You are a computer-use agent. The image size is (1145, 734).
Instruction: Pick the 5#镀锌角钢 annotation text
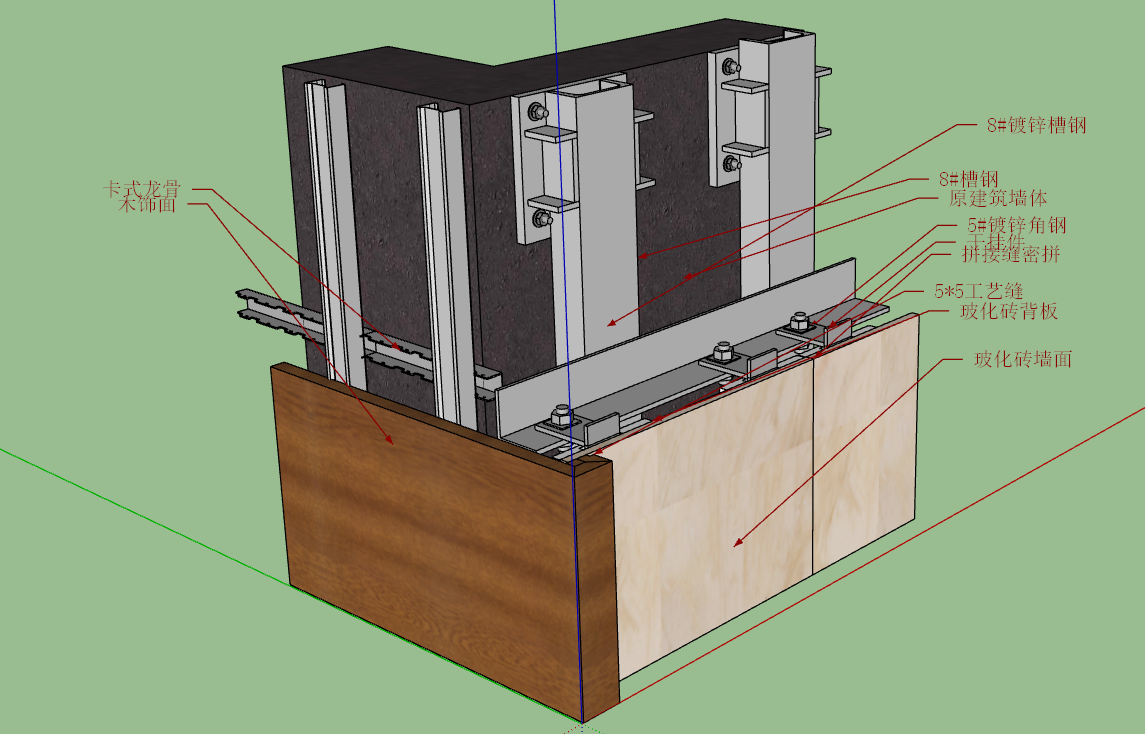pos(1016,225)
